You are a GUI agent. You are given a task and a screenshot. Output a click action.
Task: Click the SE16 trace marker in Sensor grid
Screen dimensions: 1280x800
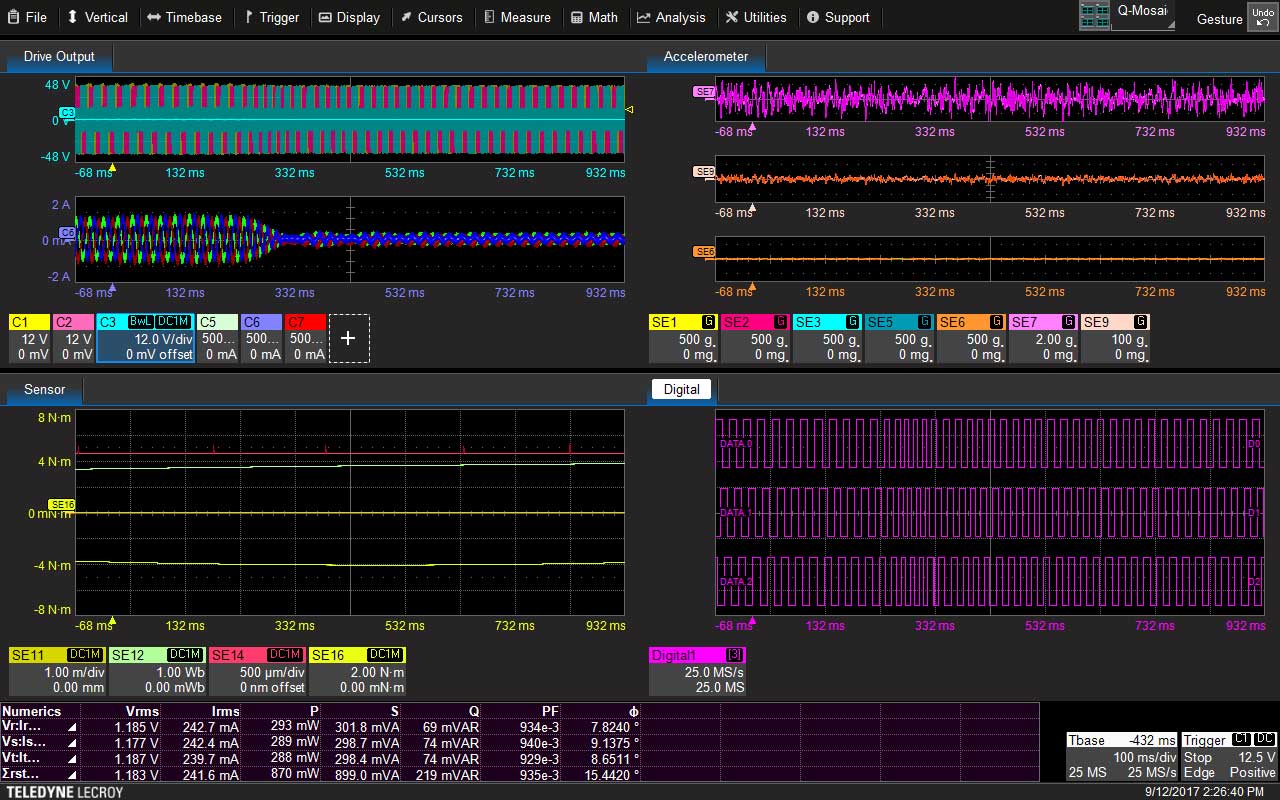click(x=61, y=505)
